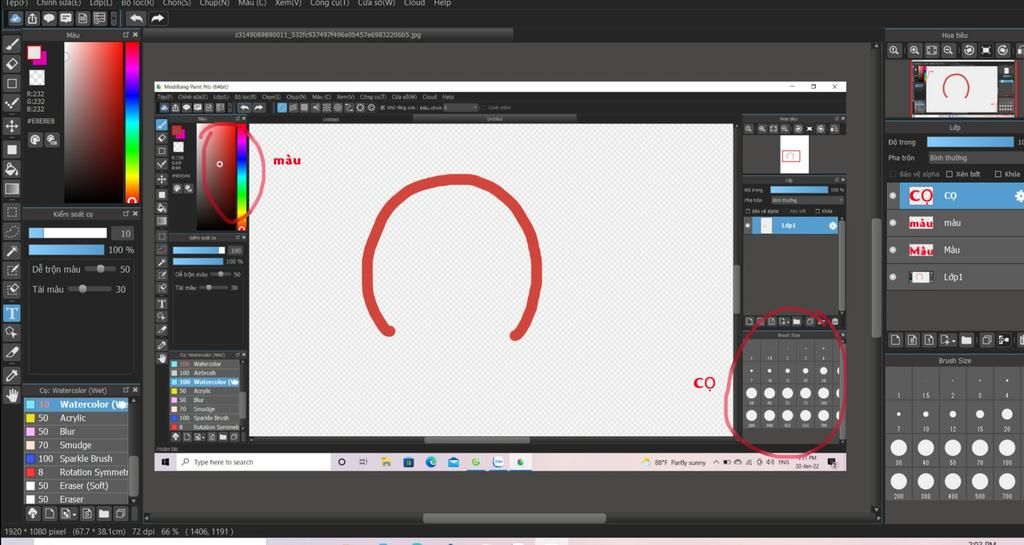The height and width of the screenshot is (545, 1024).
Task: Select the Hand tool in the main left toolbar
Action: [12, 395]
